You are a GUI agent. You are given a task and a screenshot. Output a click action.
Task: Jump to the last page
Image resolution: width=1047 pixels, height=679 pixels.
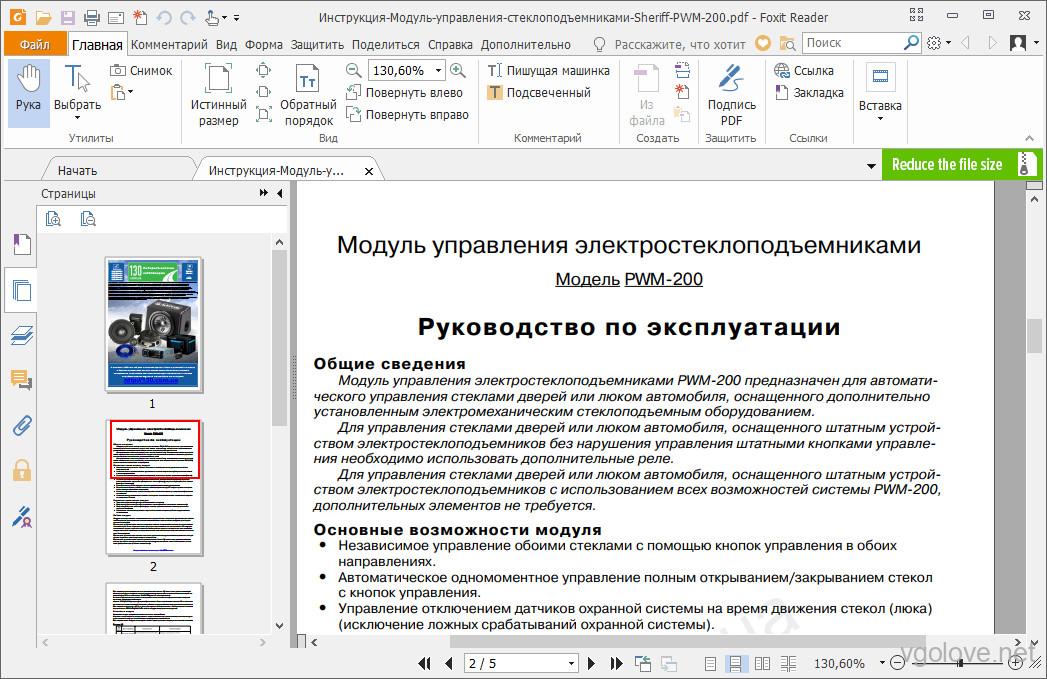[x=616, y=663]
